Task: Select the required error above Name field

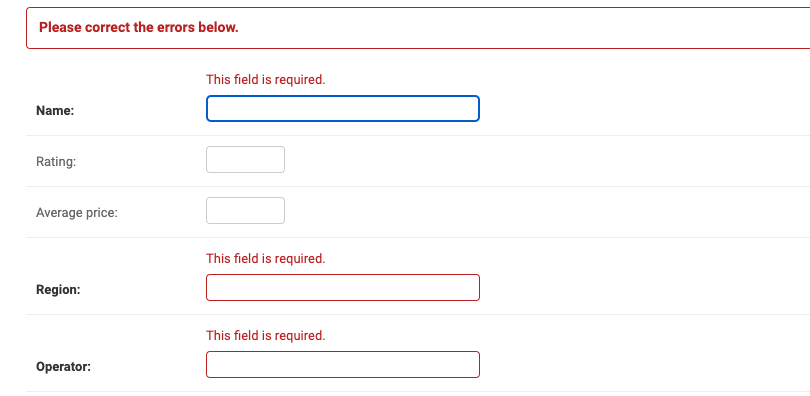Action: point(266,80)
